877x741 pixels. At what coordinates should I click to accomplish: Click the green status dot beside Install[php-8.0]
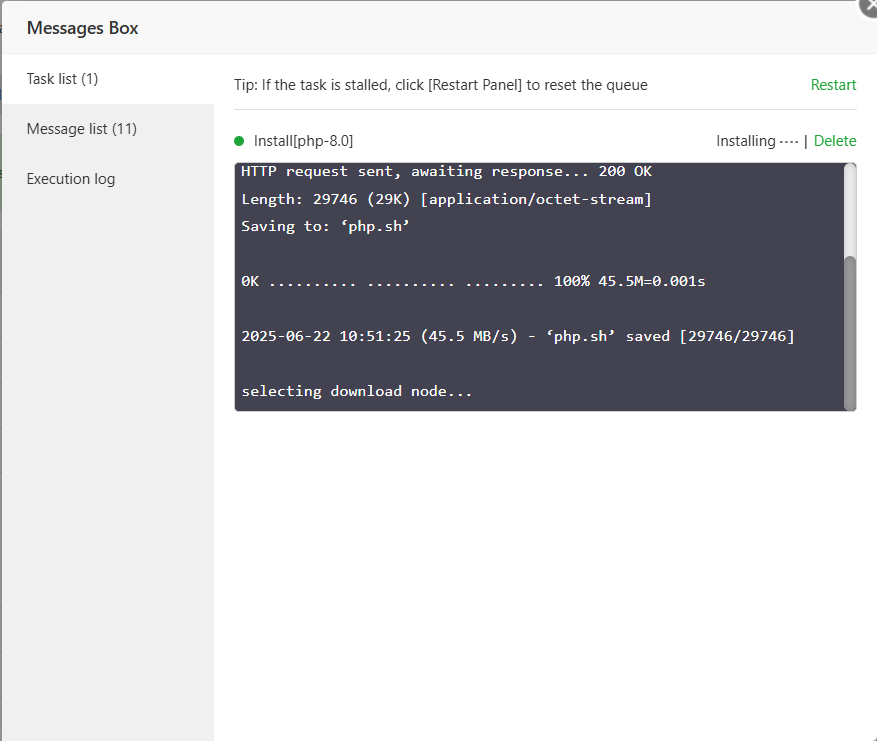[240, 140]
